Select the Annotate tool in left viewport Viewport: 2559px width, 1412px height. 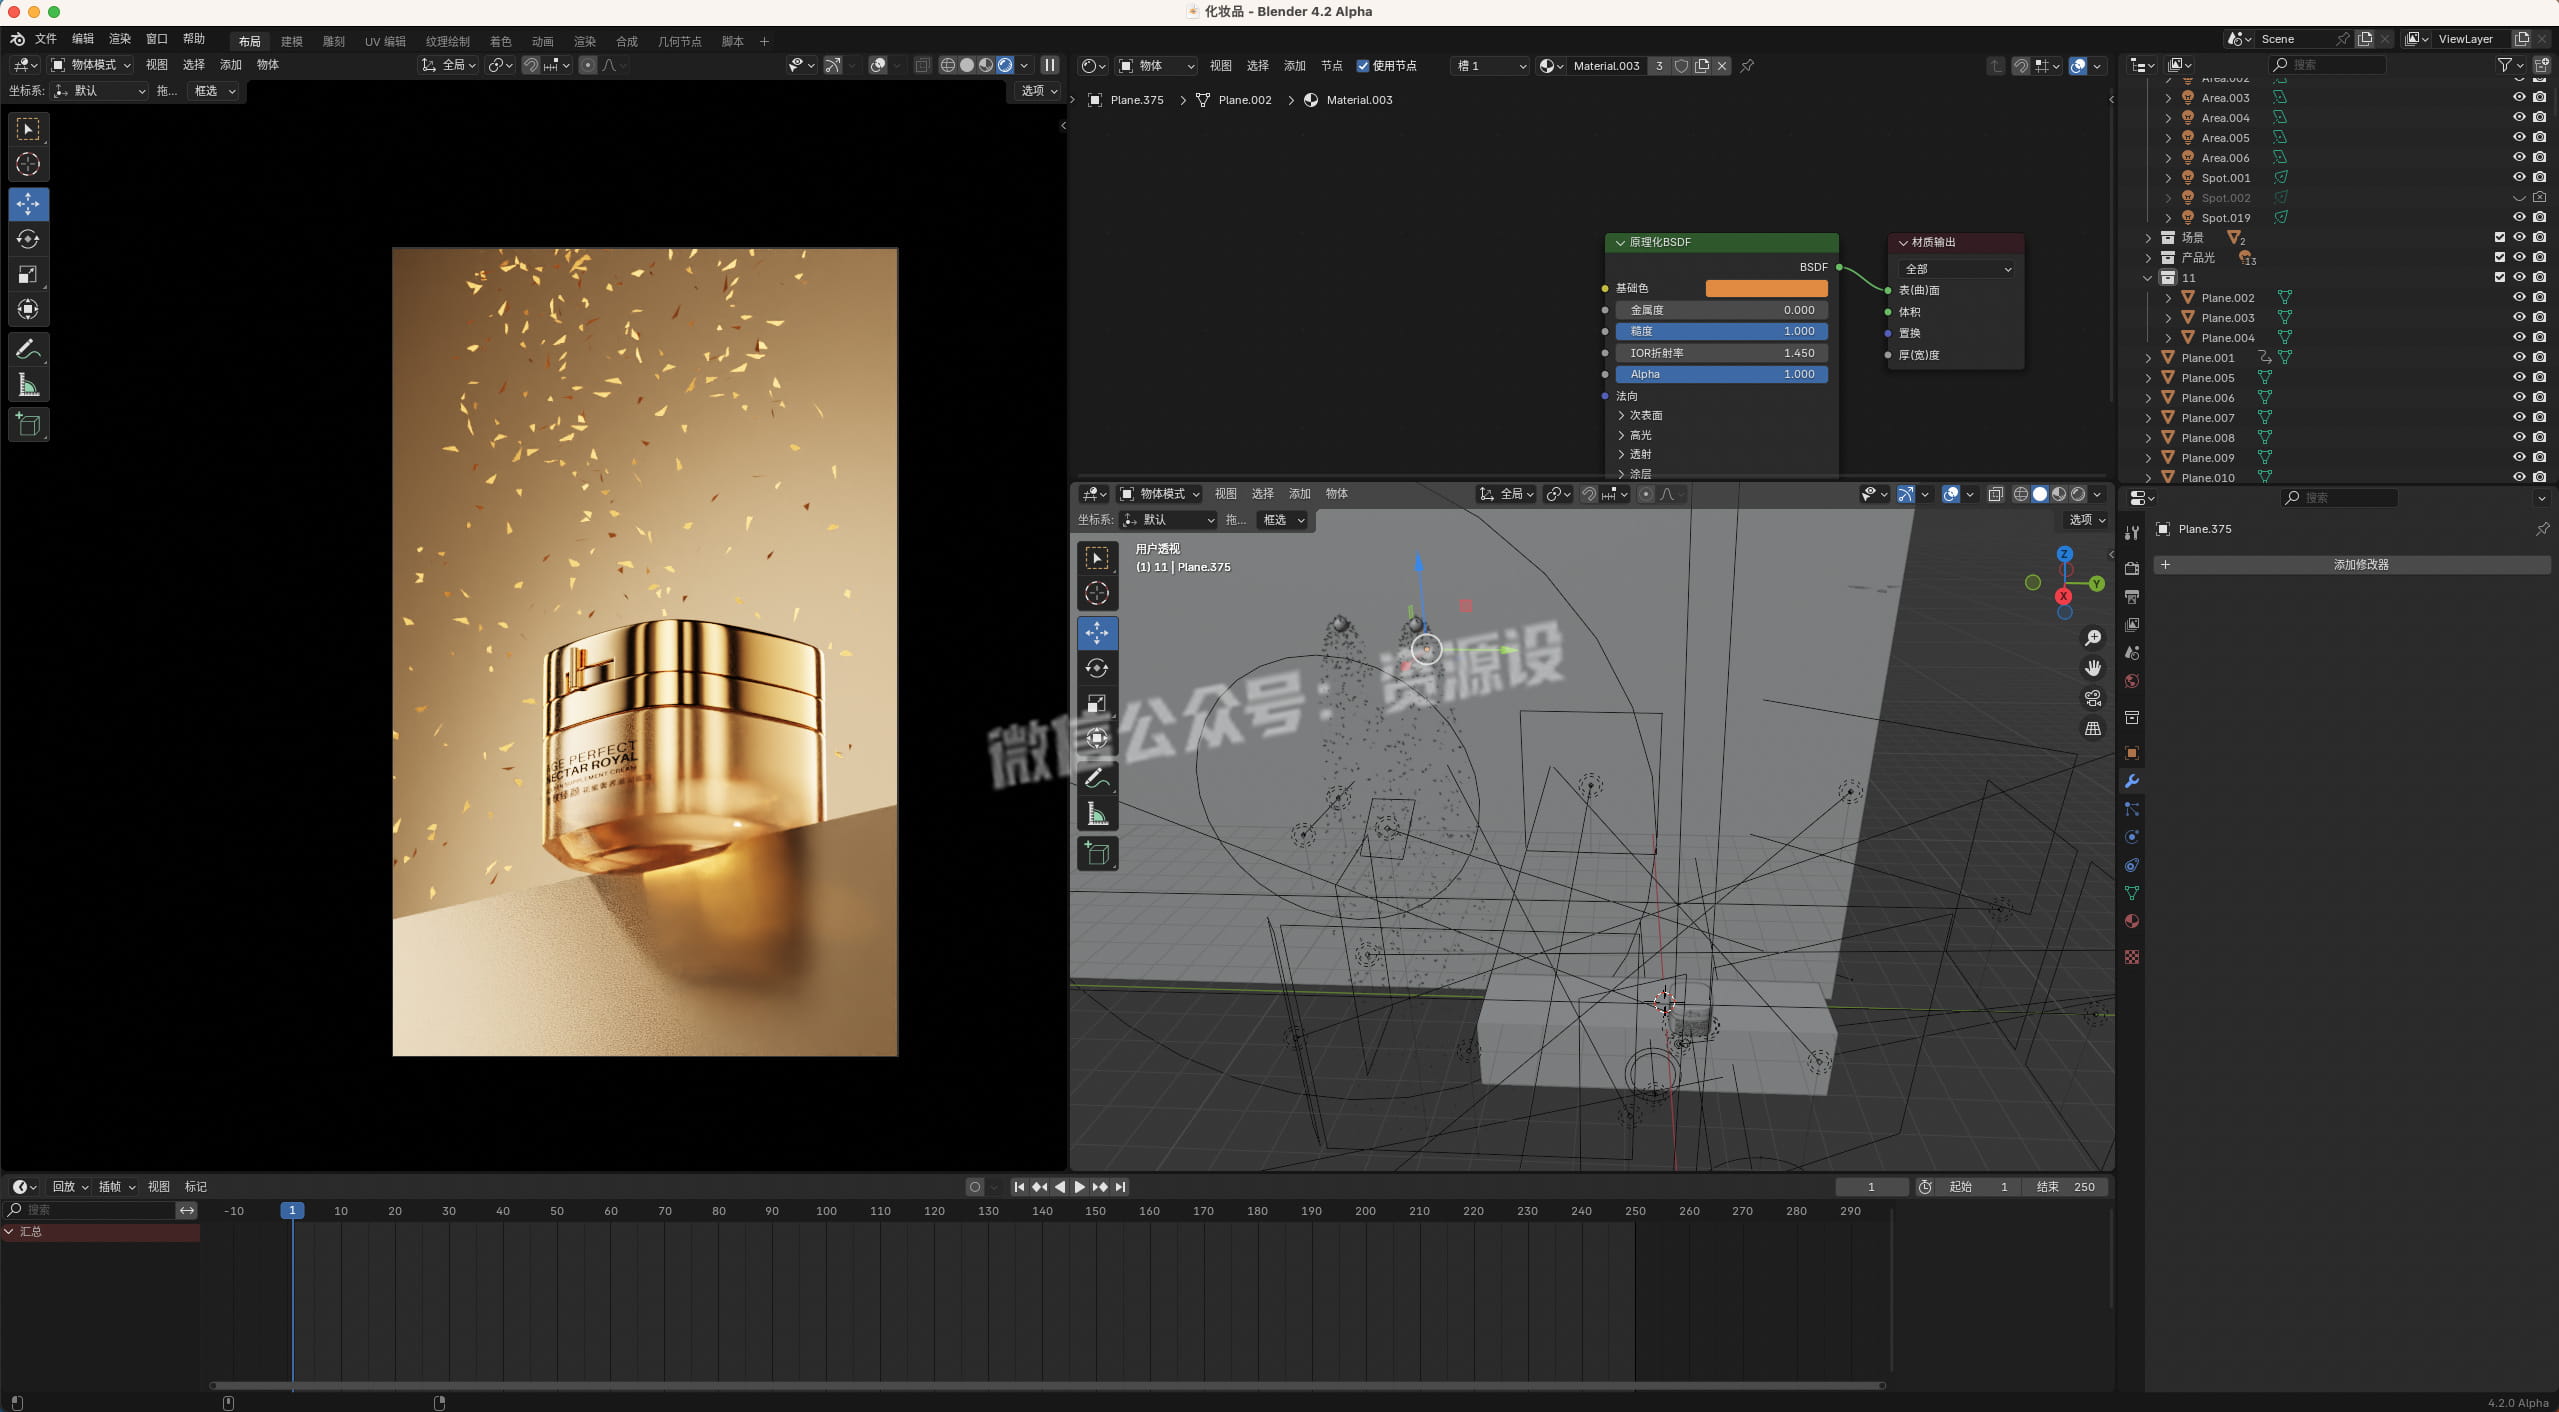(x=28, y=349)
